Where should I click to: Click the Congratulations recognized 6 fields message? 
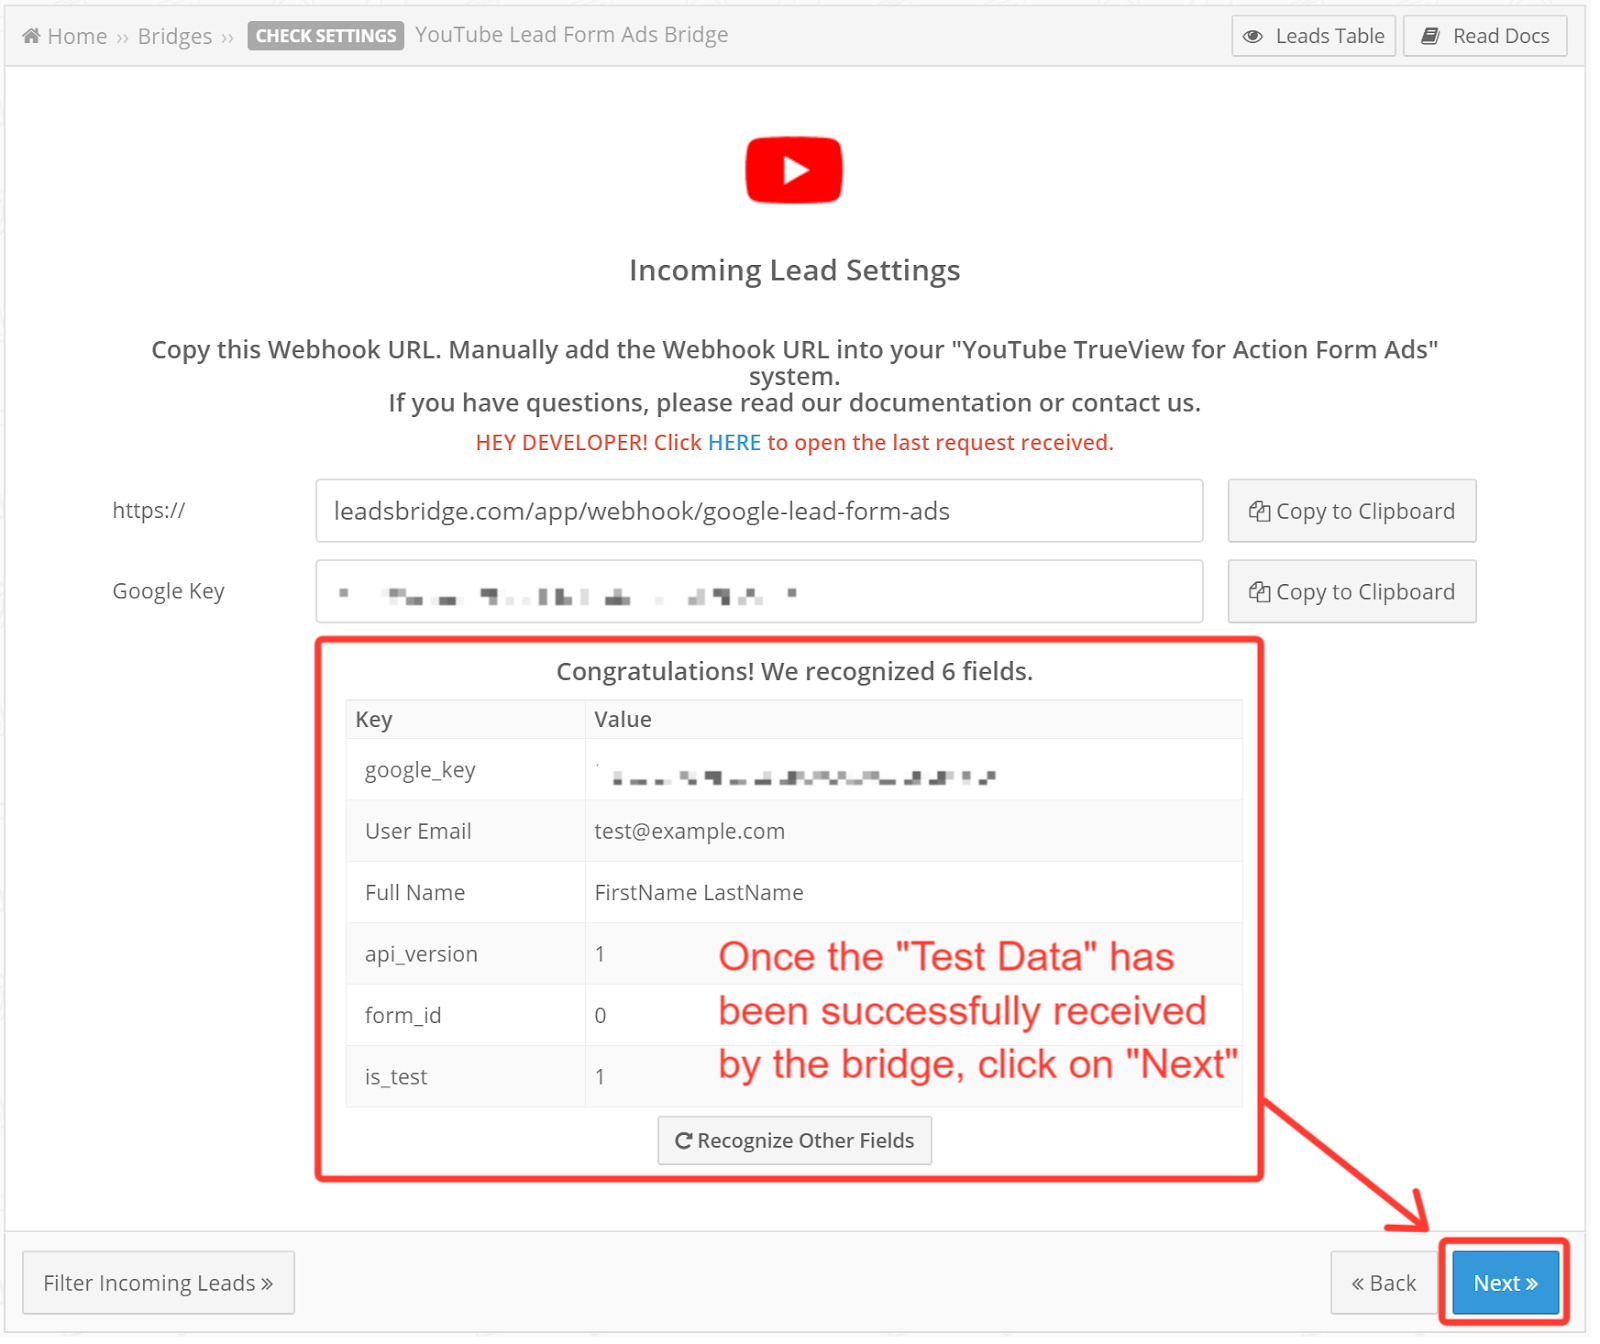795,672
